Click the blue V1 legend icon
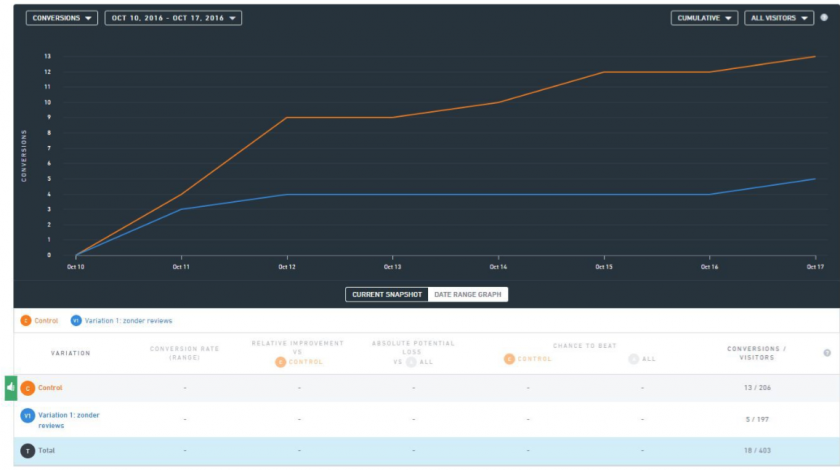The image size is (840, 470). coord(76,320)
